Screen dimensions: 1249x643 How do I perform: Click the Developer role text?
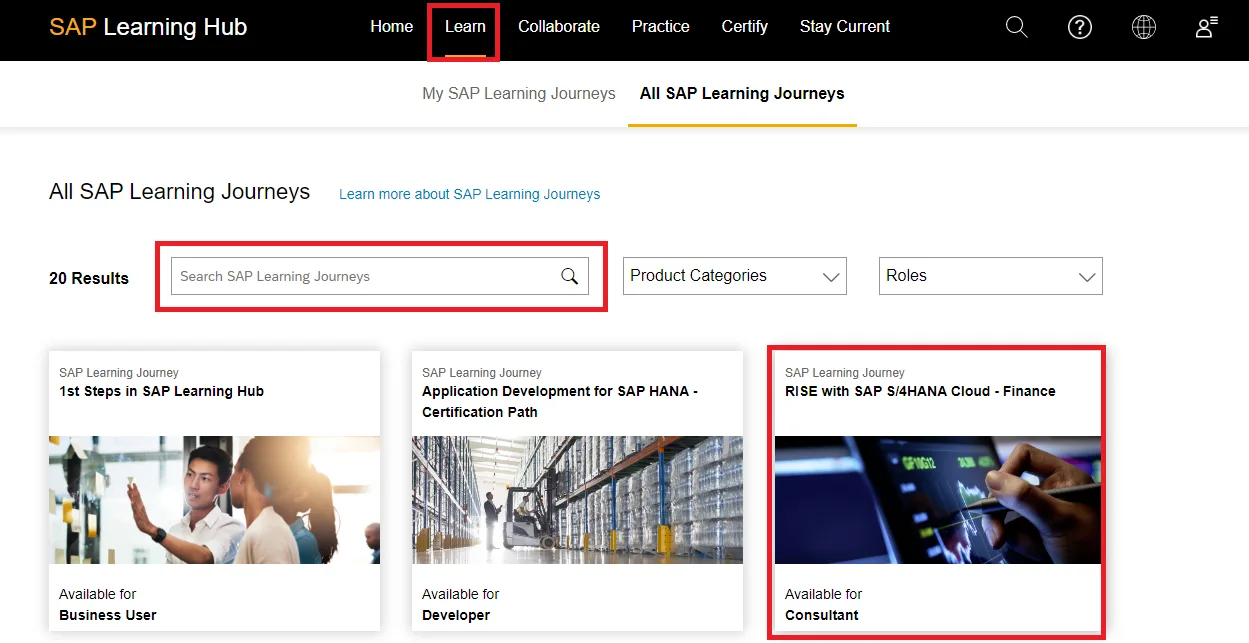coord(456,615)
